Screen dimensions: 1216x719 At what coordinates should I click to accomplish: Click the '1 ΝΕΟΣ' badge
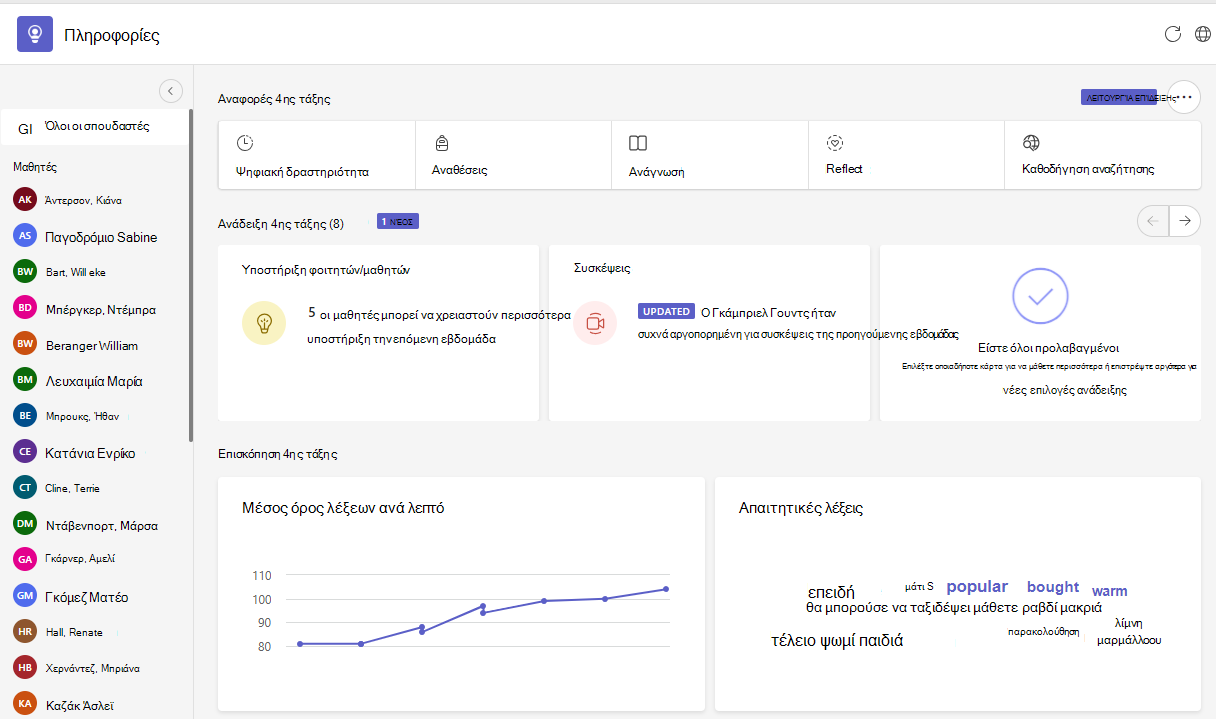(x=398, y=221)
